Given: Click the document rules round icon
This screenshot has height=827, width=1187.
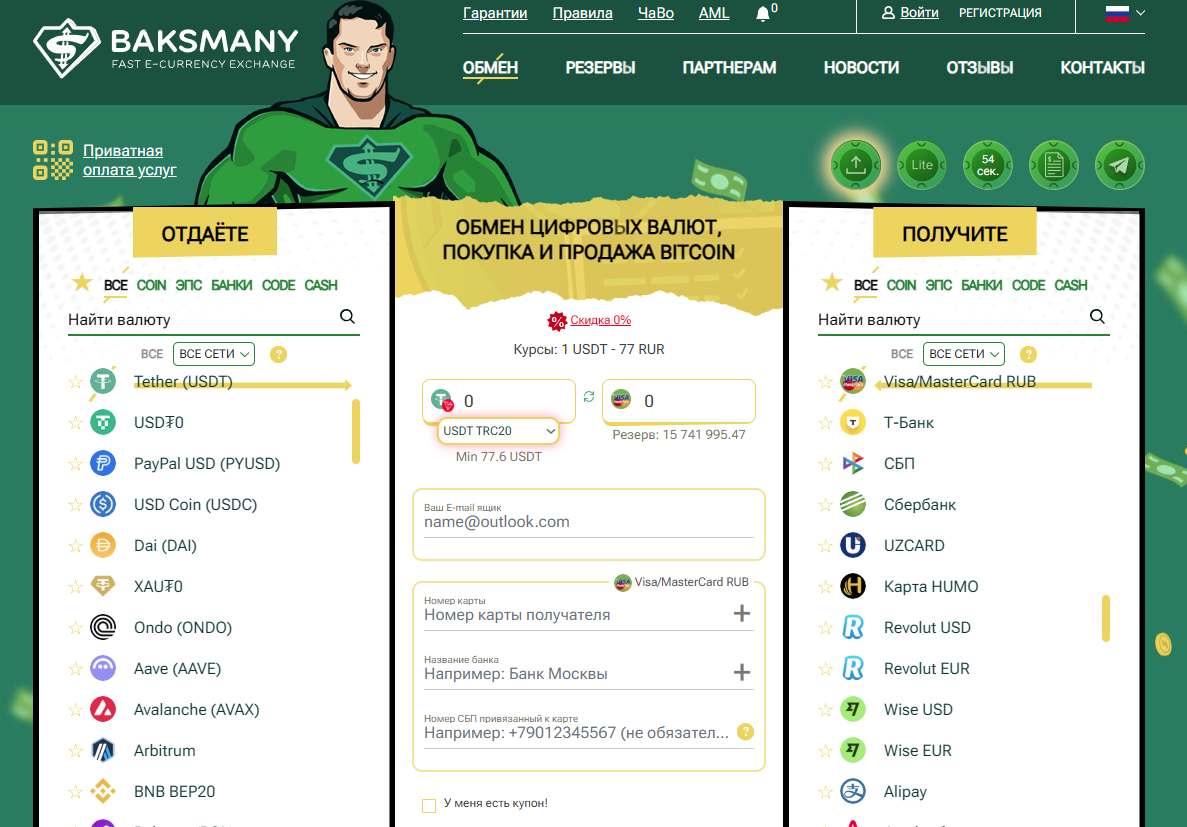Looking at the screenshot, I should click(1053, 165).
